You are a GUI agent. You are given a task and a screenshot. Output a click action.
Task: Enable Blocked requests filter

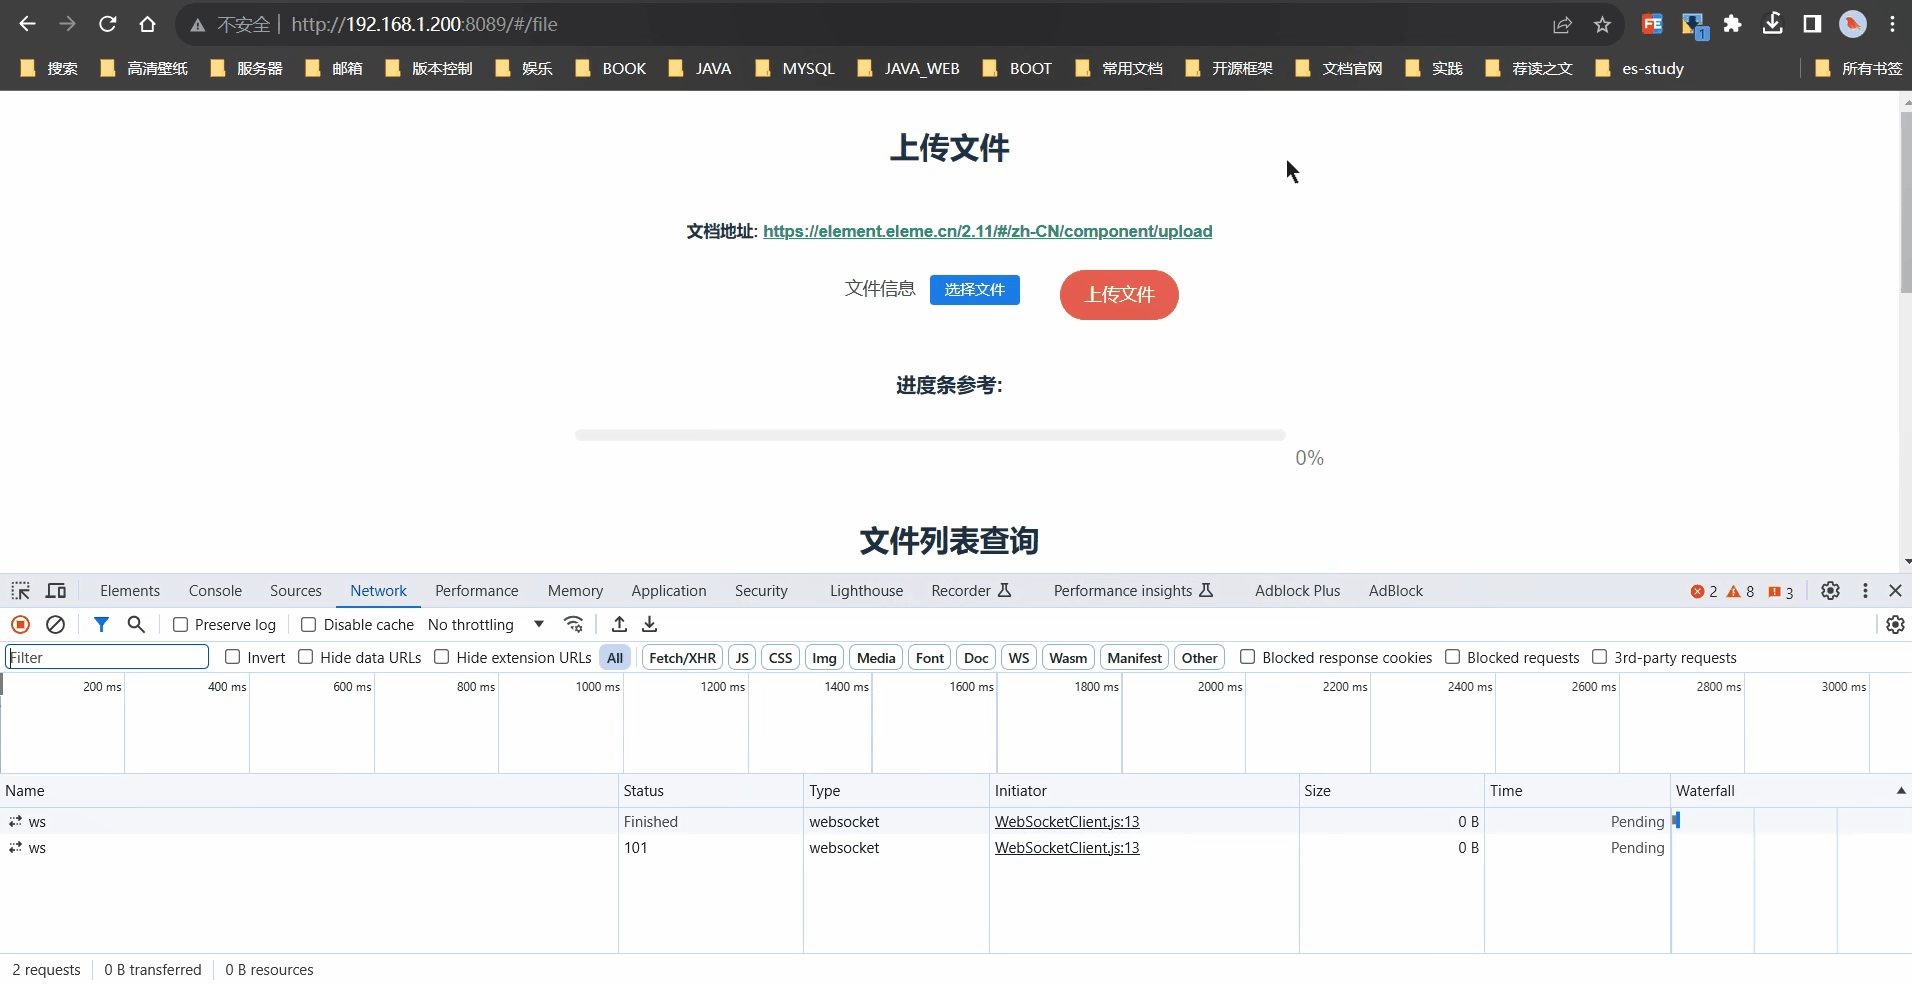pyautogui.click(x=1453, y=657)
